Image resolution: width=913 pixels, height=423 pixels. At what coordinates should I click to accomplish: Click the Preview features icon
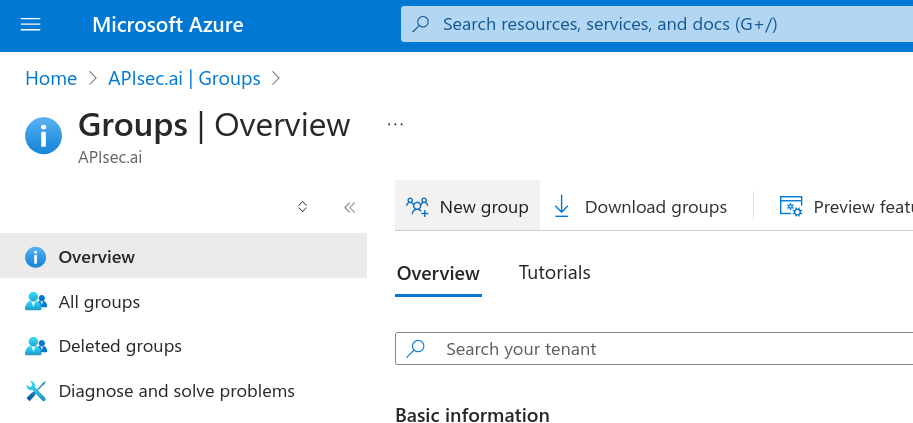click(791, 206)
